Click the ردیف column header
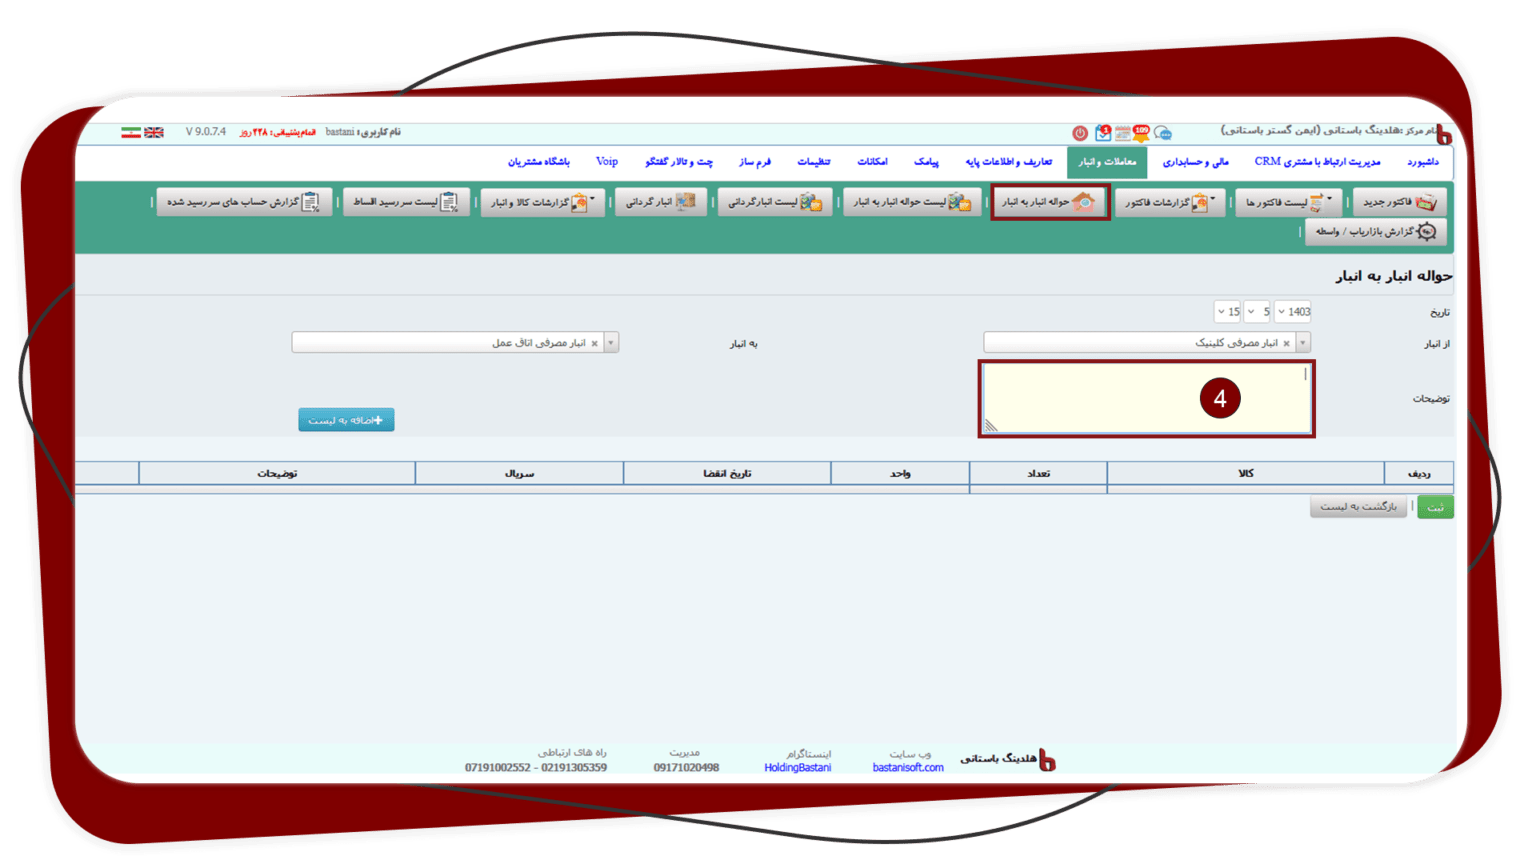Screen dimensions: 1536x864 coord(1419,474)
